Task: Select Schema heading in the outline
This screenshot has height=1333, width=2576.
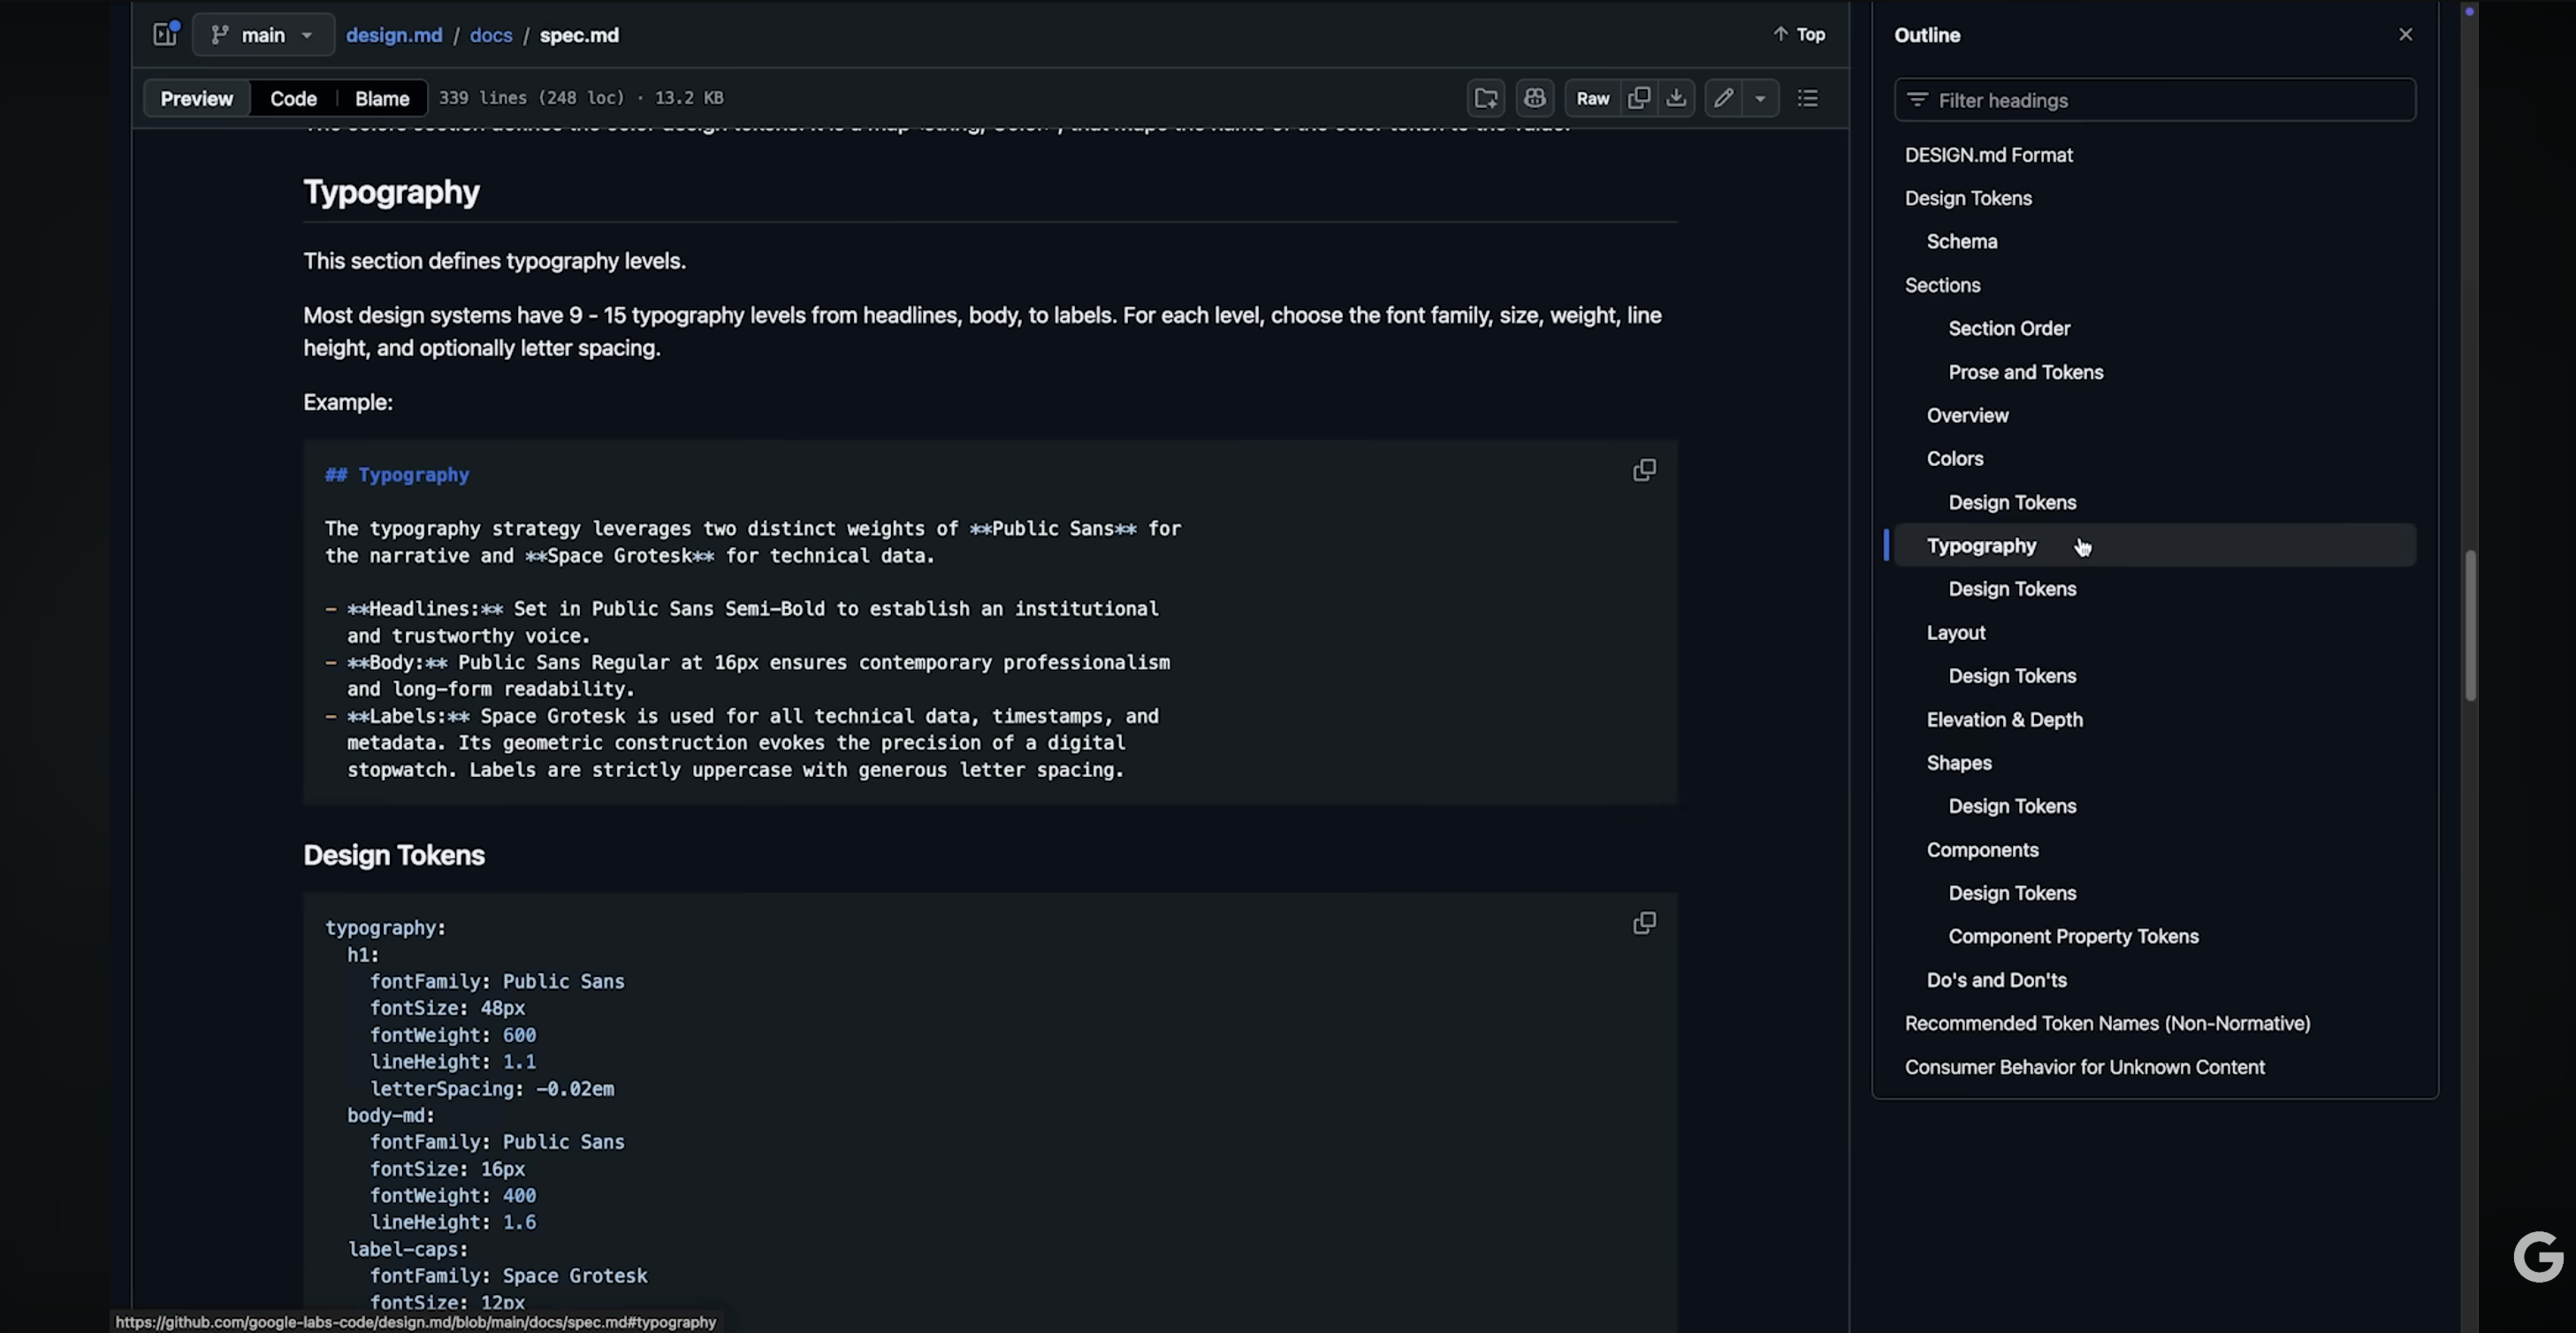Action: [1961, 242]
